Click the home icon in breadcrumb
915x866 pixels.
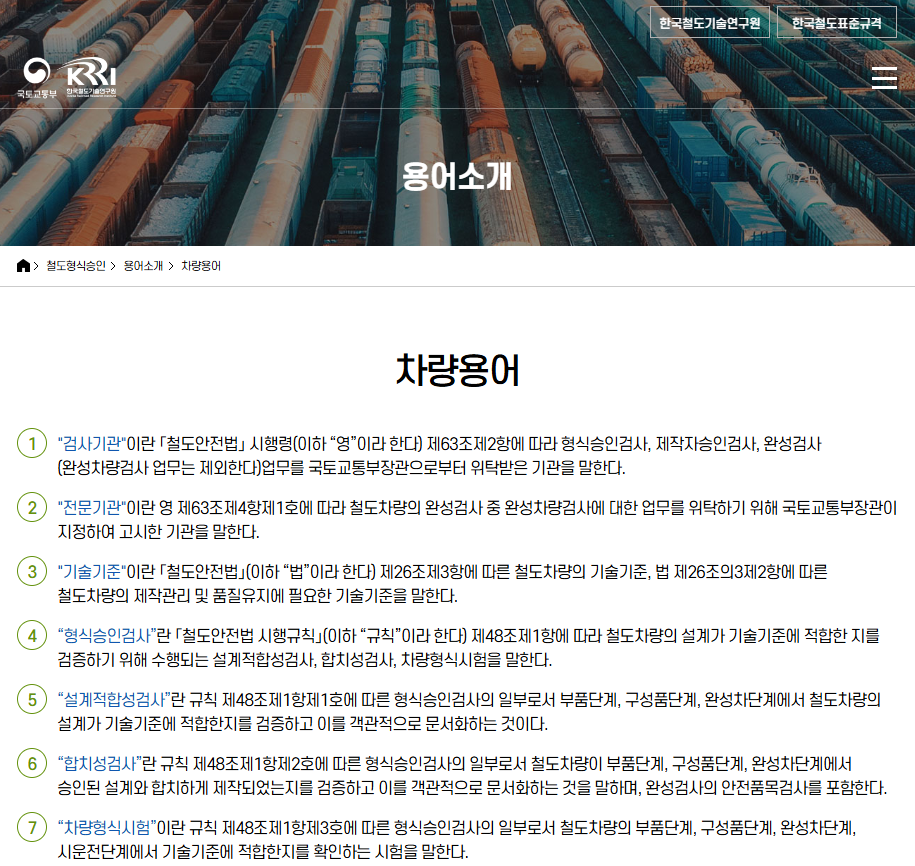click(24, 266)
